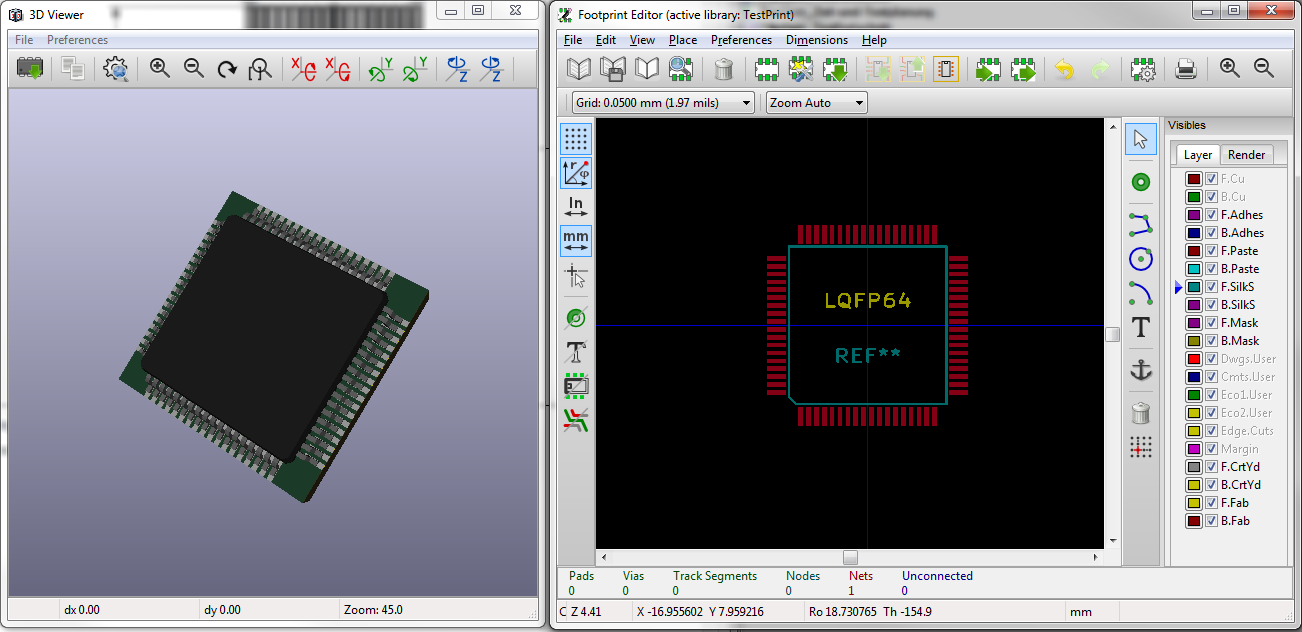Image resolution: width=1302 pixels, height=632 pixels.
Task: Open the 3D Viewer settings gear
Action: click(x=117, y=69)
